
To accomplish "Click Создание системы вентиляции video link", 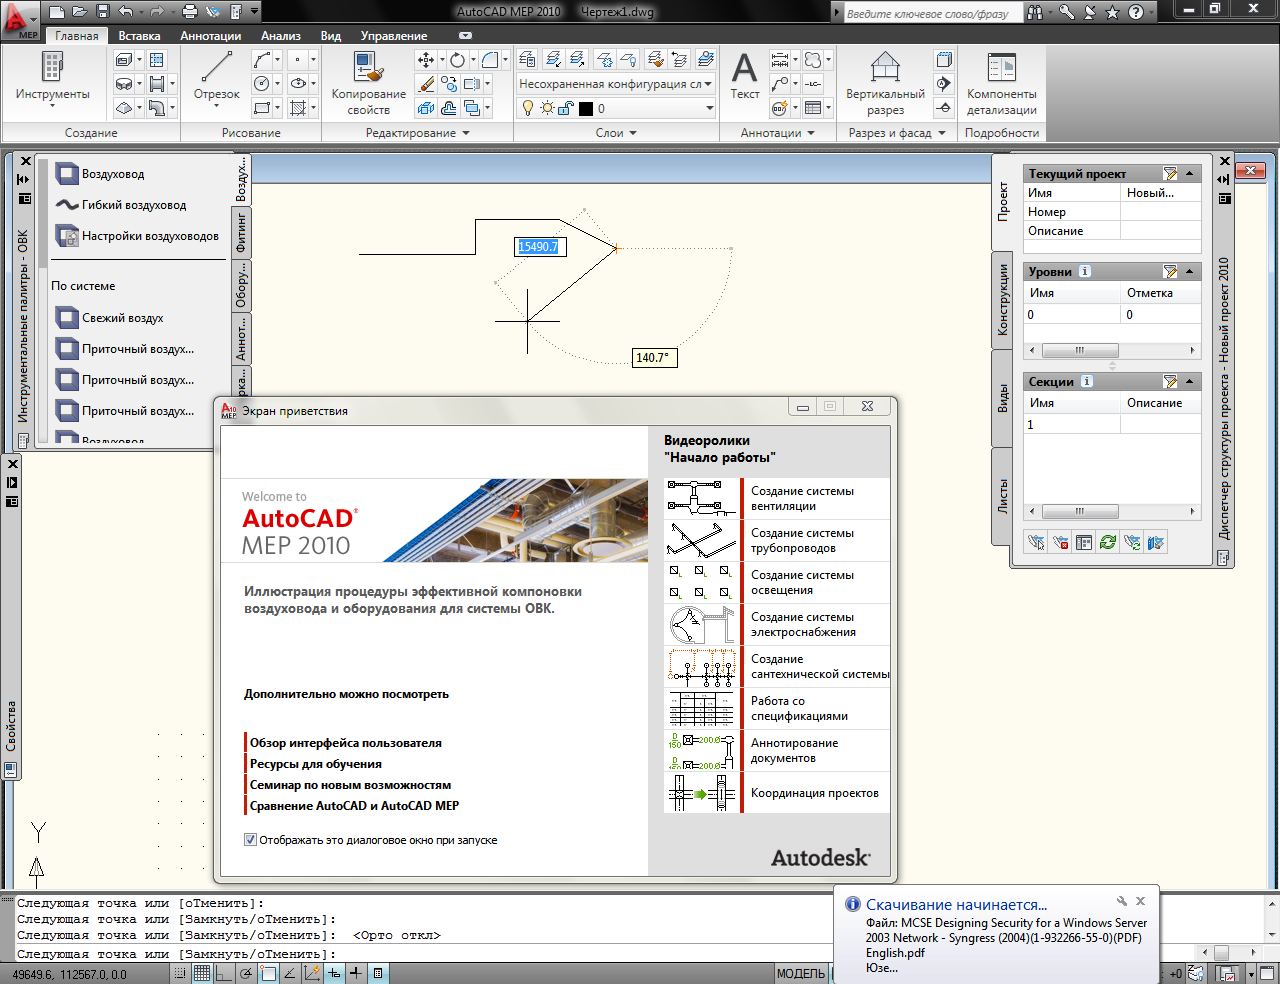I will [x=802, y=498].
